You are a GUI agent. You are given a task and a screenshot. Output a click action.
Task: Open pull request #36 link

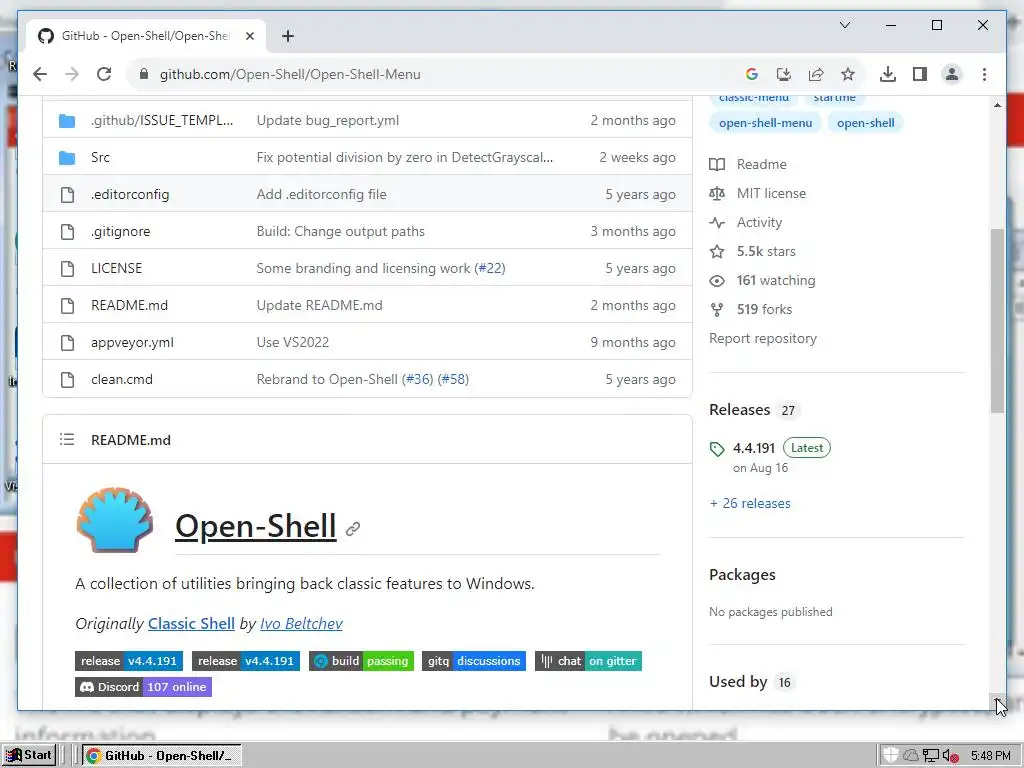[417, 379]
